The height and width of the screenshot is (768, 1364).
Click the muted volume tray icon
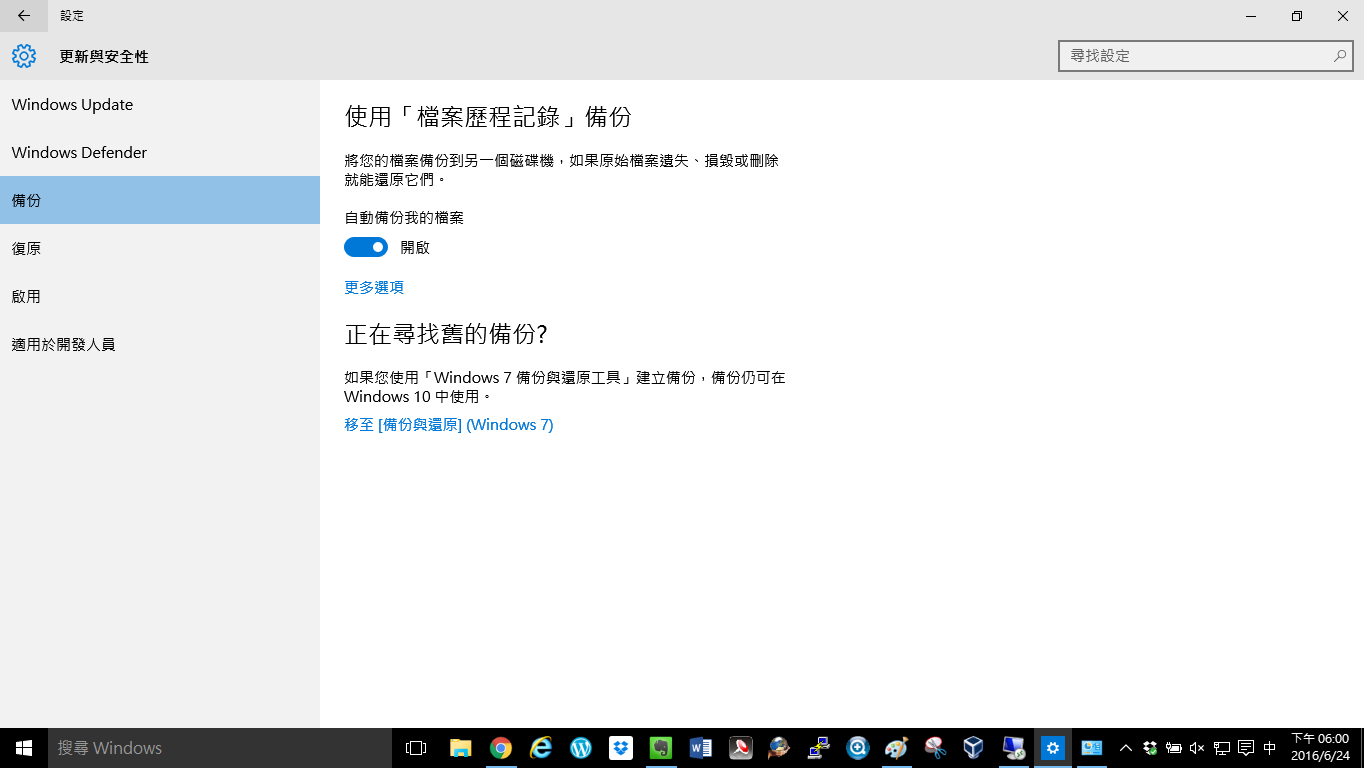[1198, 748]
